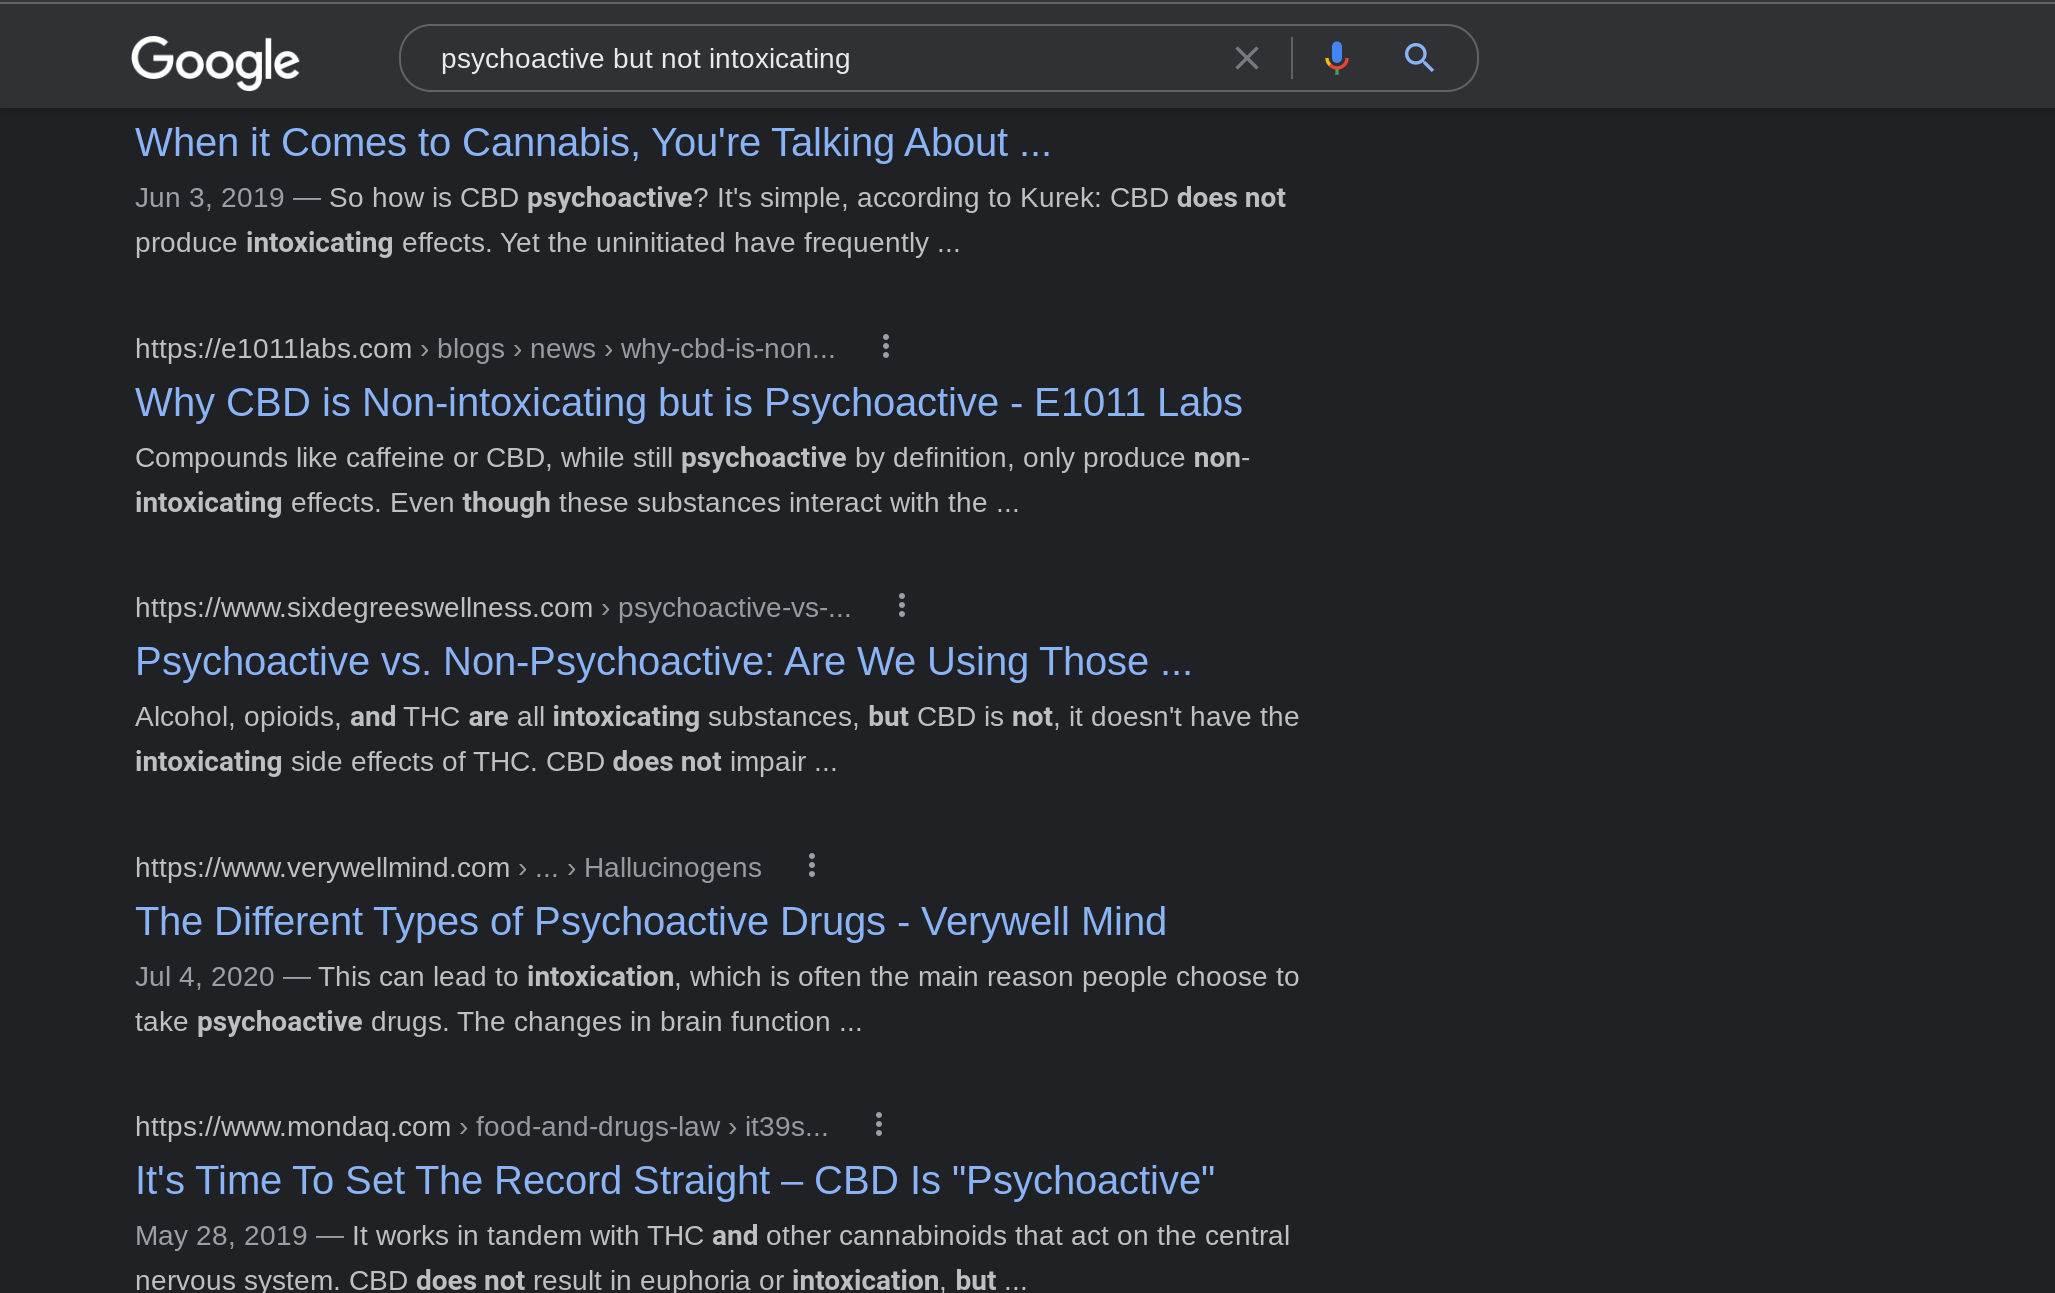This screenshot has height=1293, width=2055.
Task: Click the 'Jun 3, 2019' snippet date
Action: click(209, 198)
